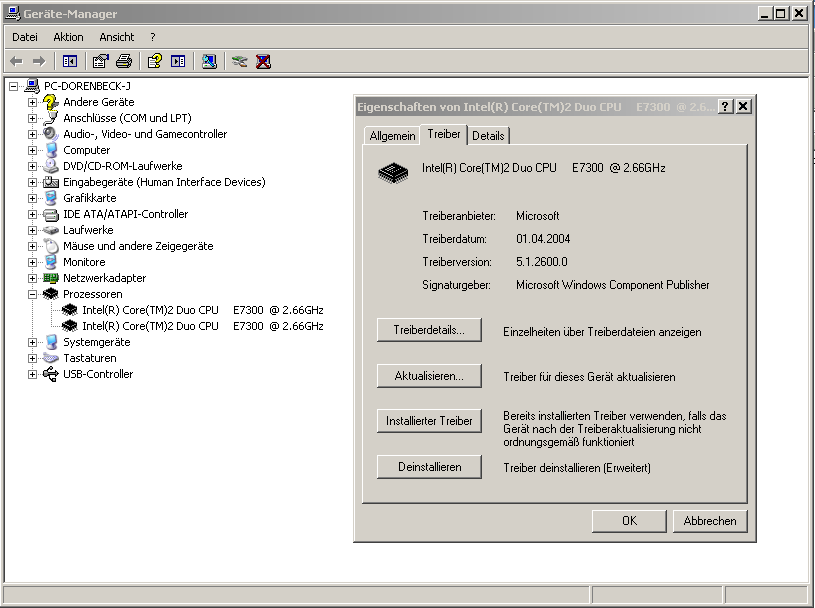Click the DVD/CD-ROM-Laufwerke disc icon
This screenshot has width=815, height=608.
(50, 166)
